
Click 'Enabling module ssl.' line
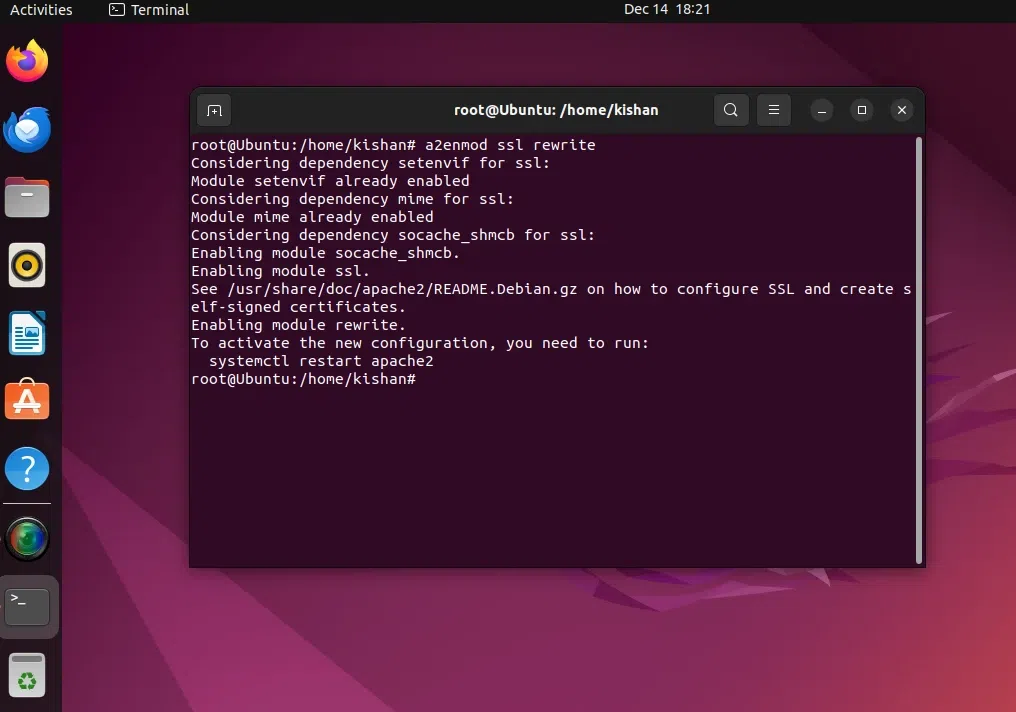(281, 271)
